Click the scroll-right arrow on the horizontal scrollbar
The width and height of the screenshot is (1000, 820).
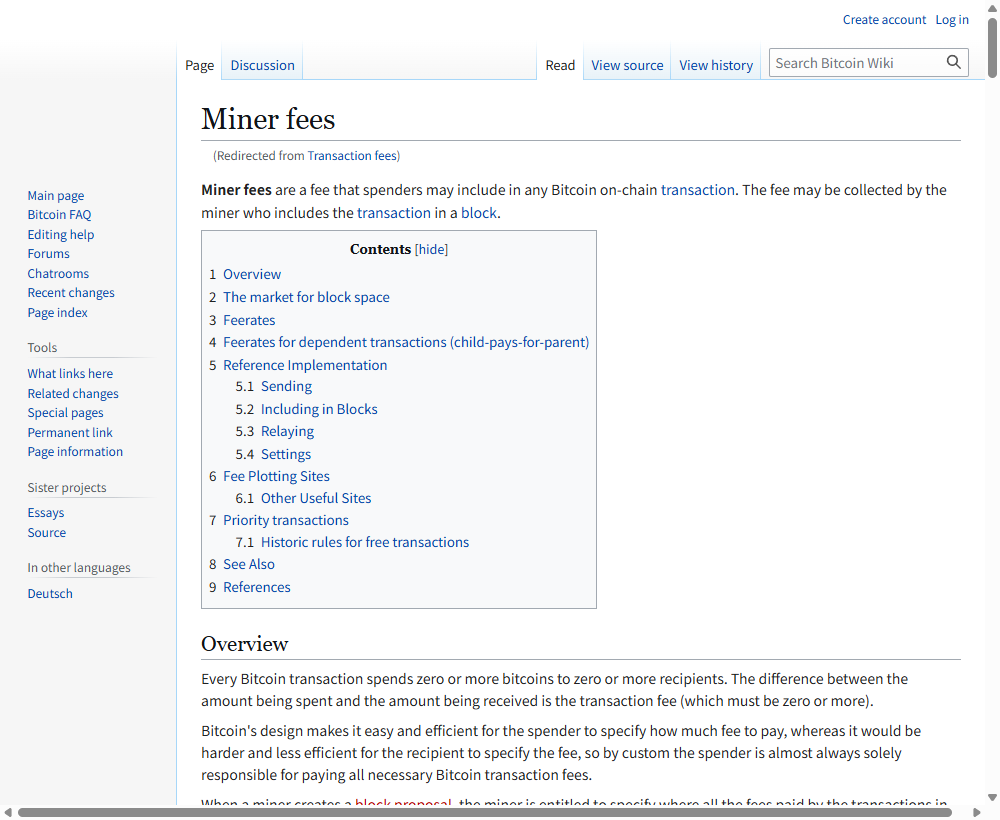tap(976, 812)
